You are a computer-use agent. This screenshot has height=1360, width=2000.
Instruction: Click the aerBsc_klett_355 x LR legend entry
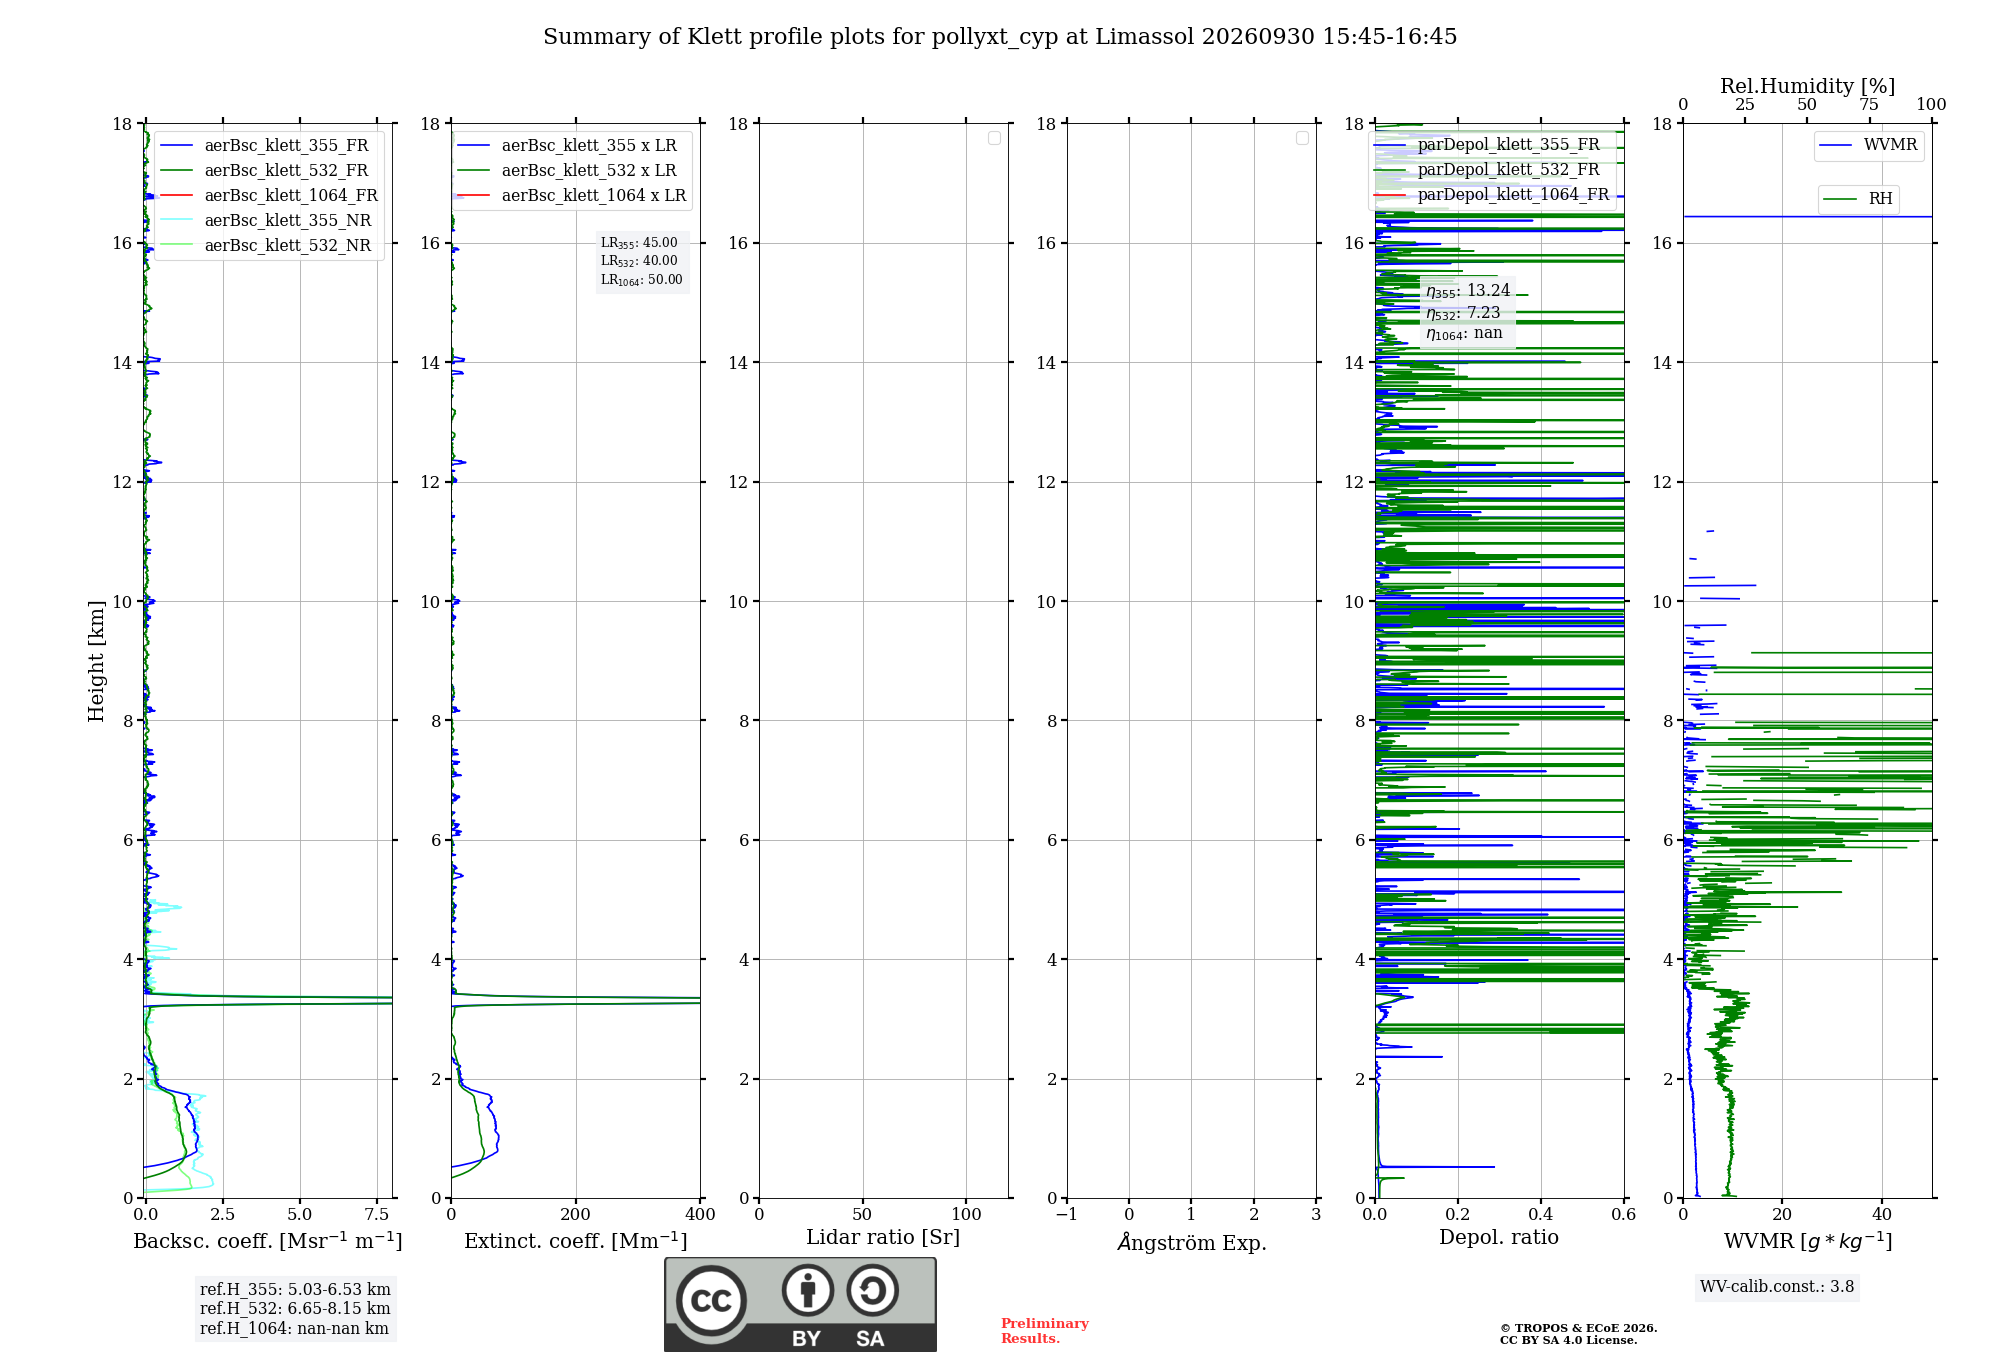coord(568,146)
